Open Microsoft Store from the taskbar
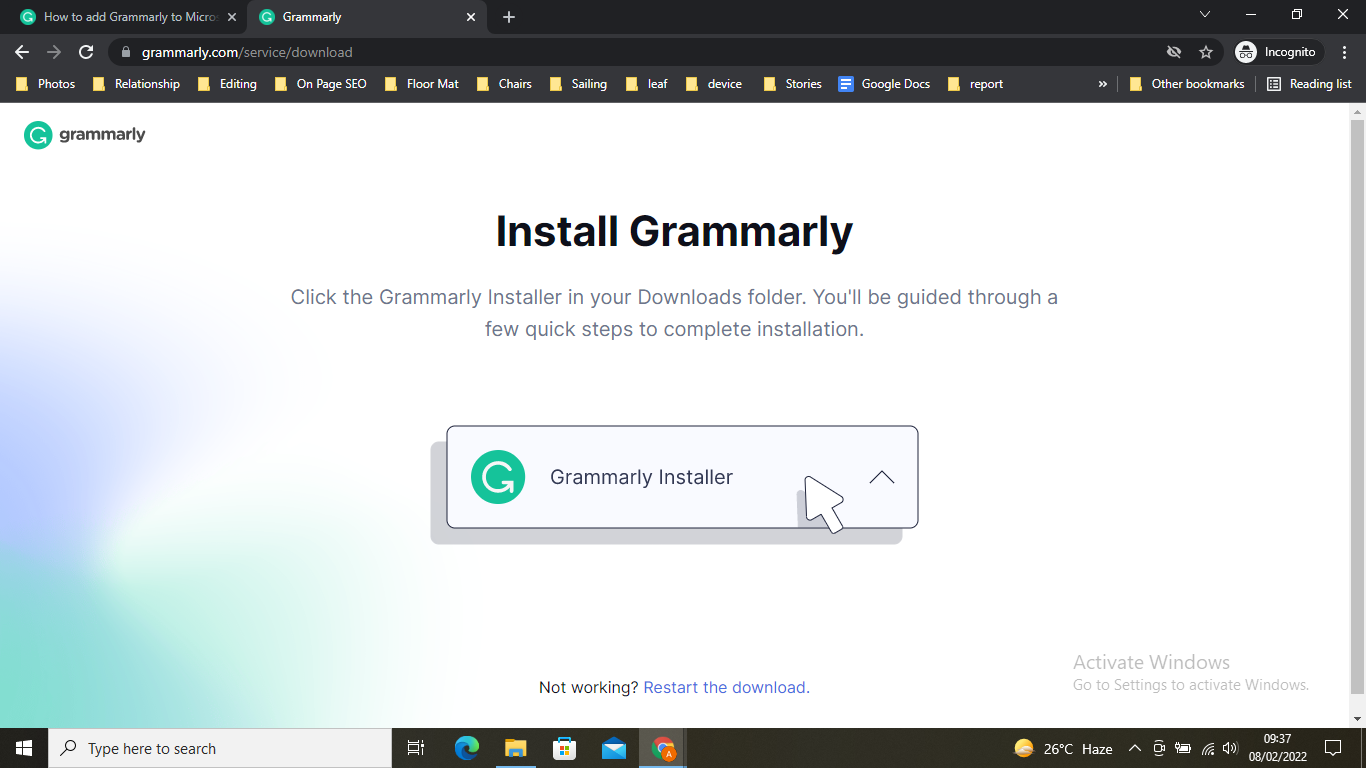Image resolution: width=1366 pixels, height=768 pixels. click(x=565, y=748)
